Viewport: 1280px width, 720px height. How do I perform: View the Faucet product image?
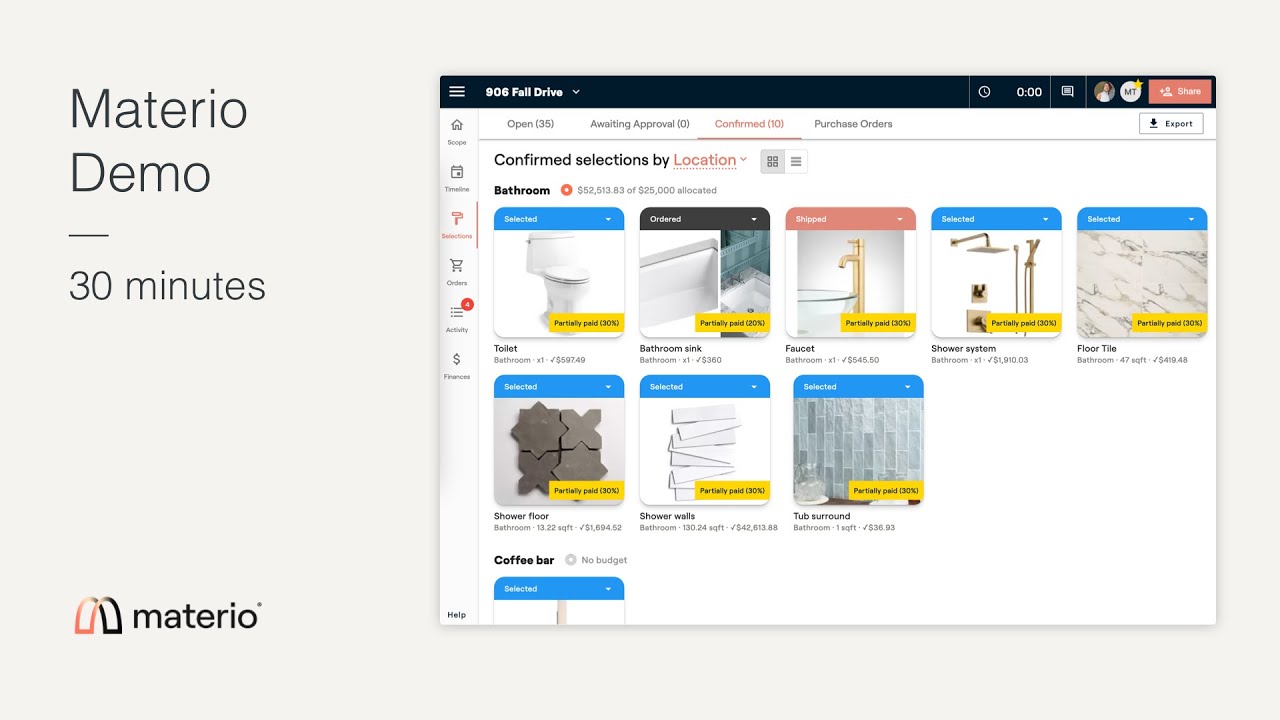851,284
